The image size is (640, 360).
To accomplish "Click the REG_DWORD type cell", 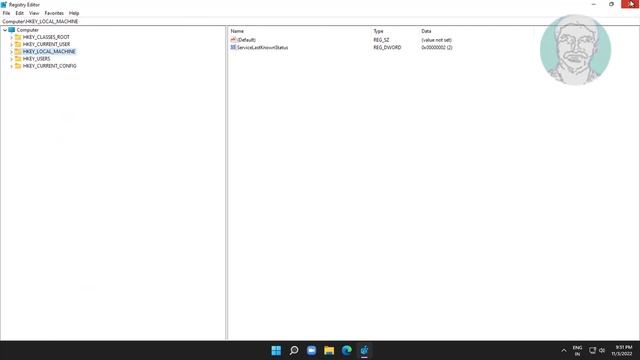I will (387, 47).
